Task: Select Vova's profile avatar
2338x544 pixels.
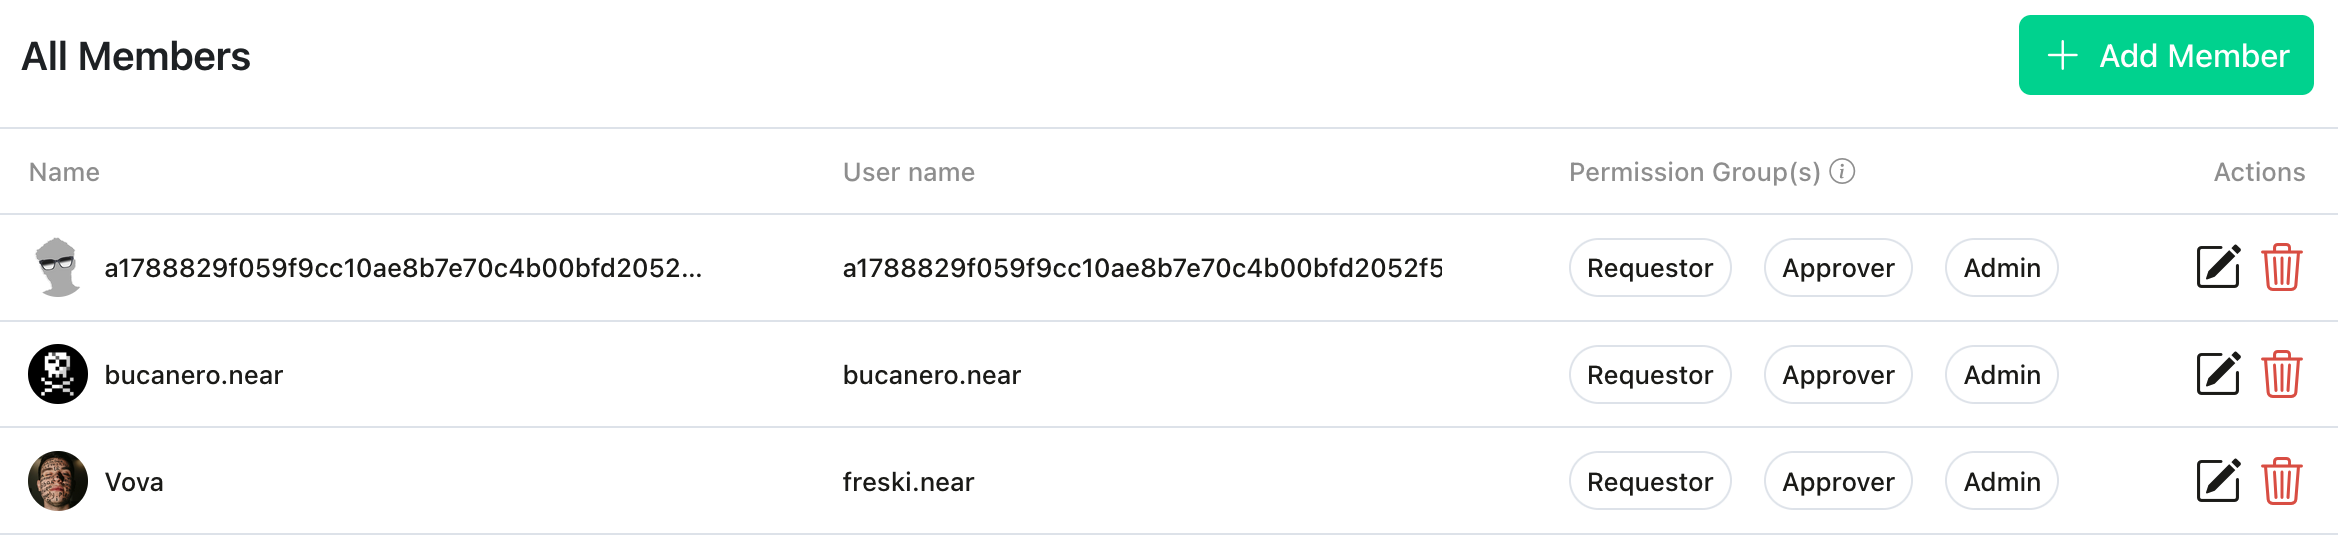Action: [58, 481]
